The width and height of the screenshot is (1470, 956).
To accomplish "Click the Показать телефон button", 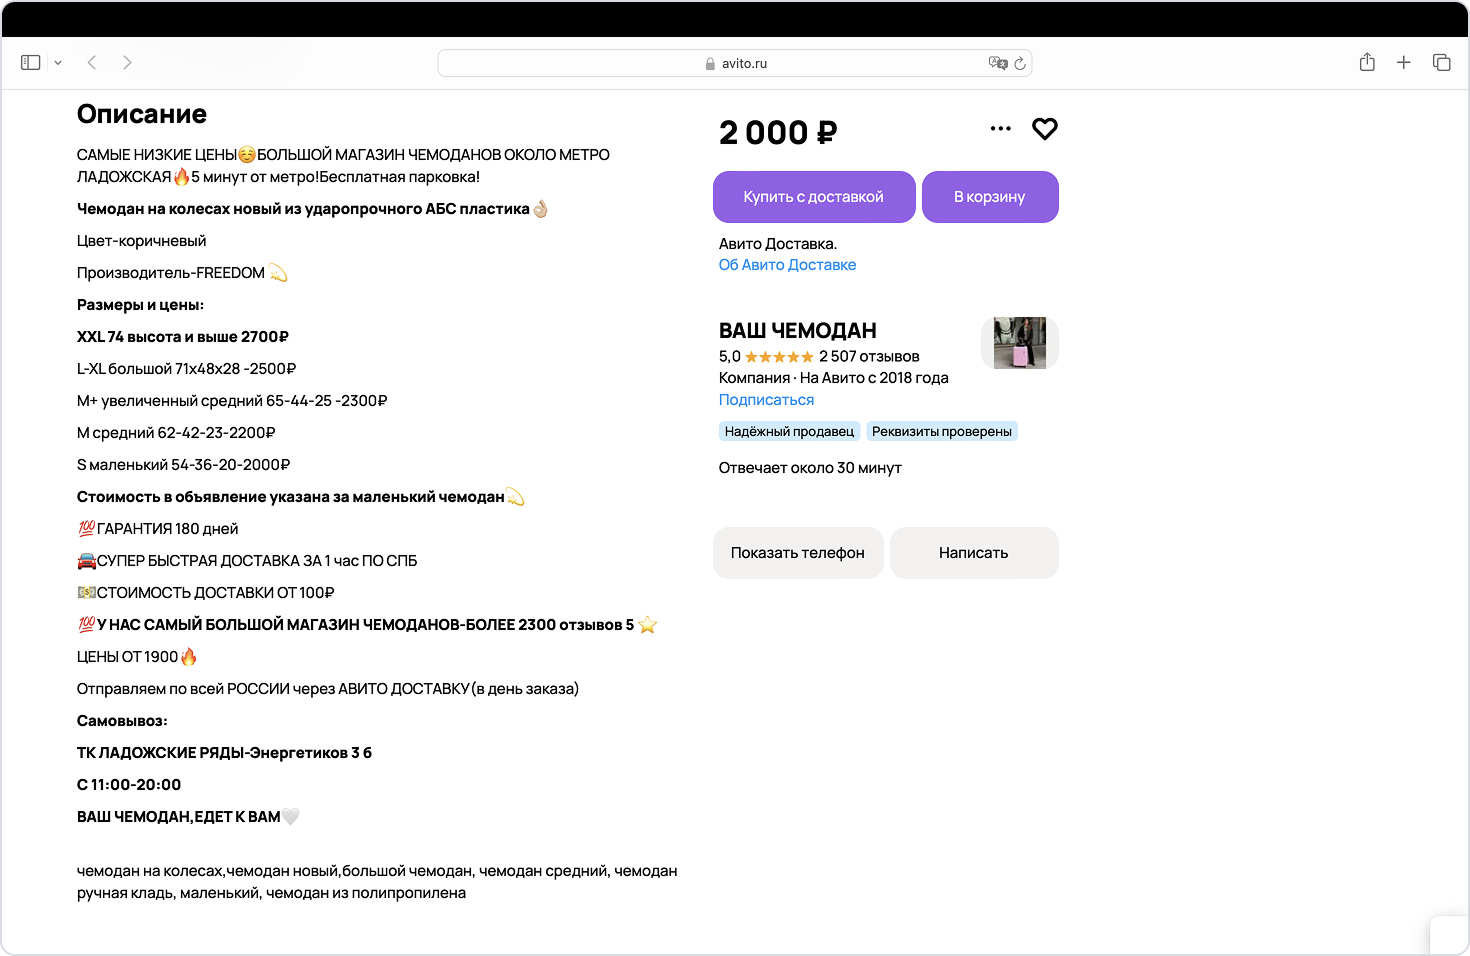I will pyautogui.click(x=798, y=553).
